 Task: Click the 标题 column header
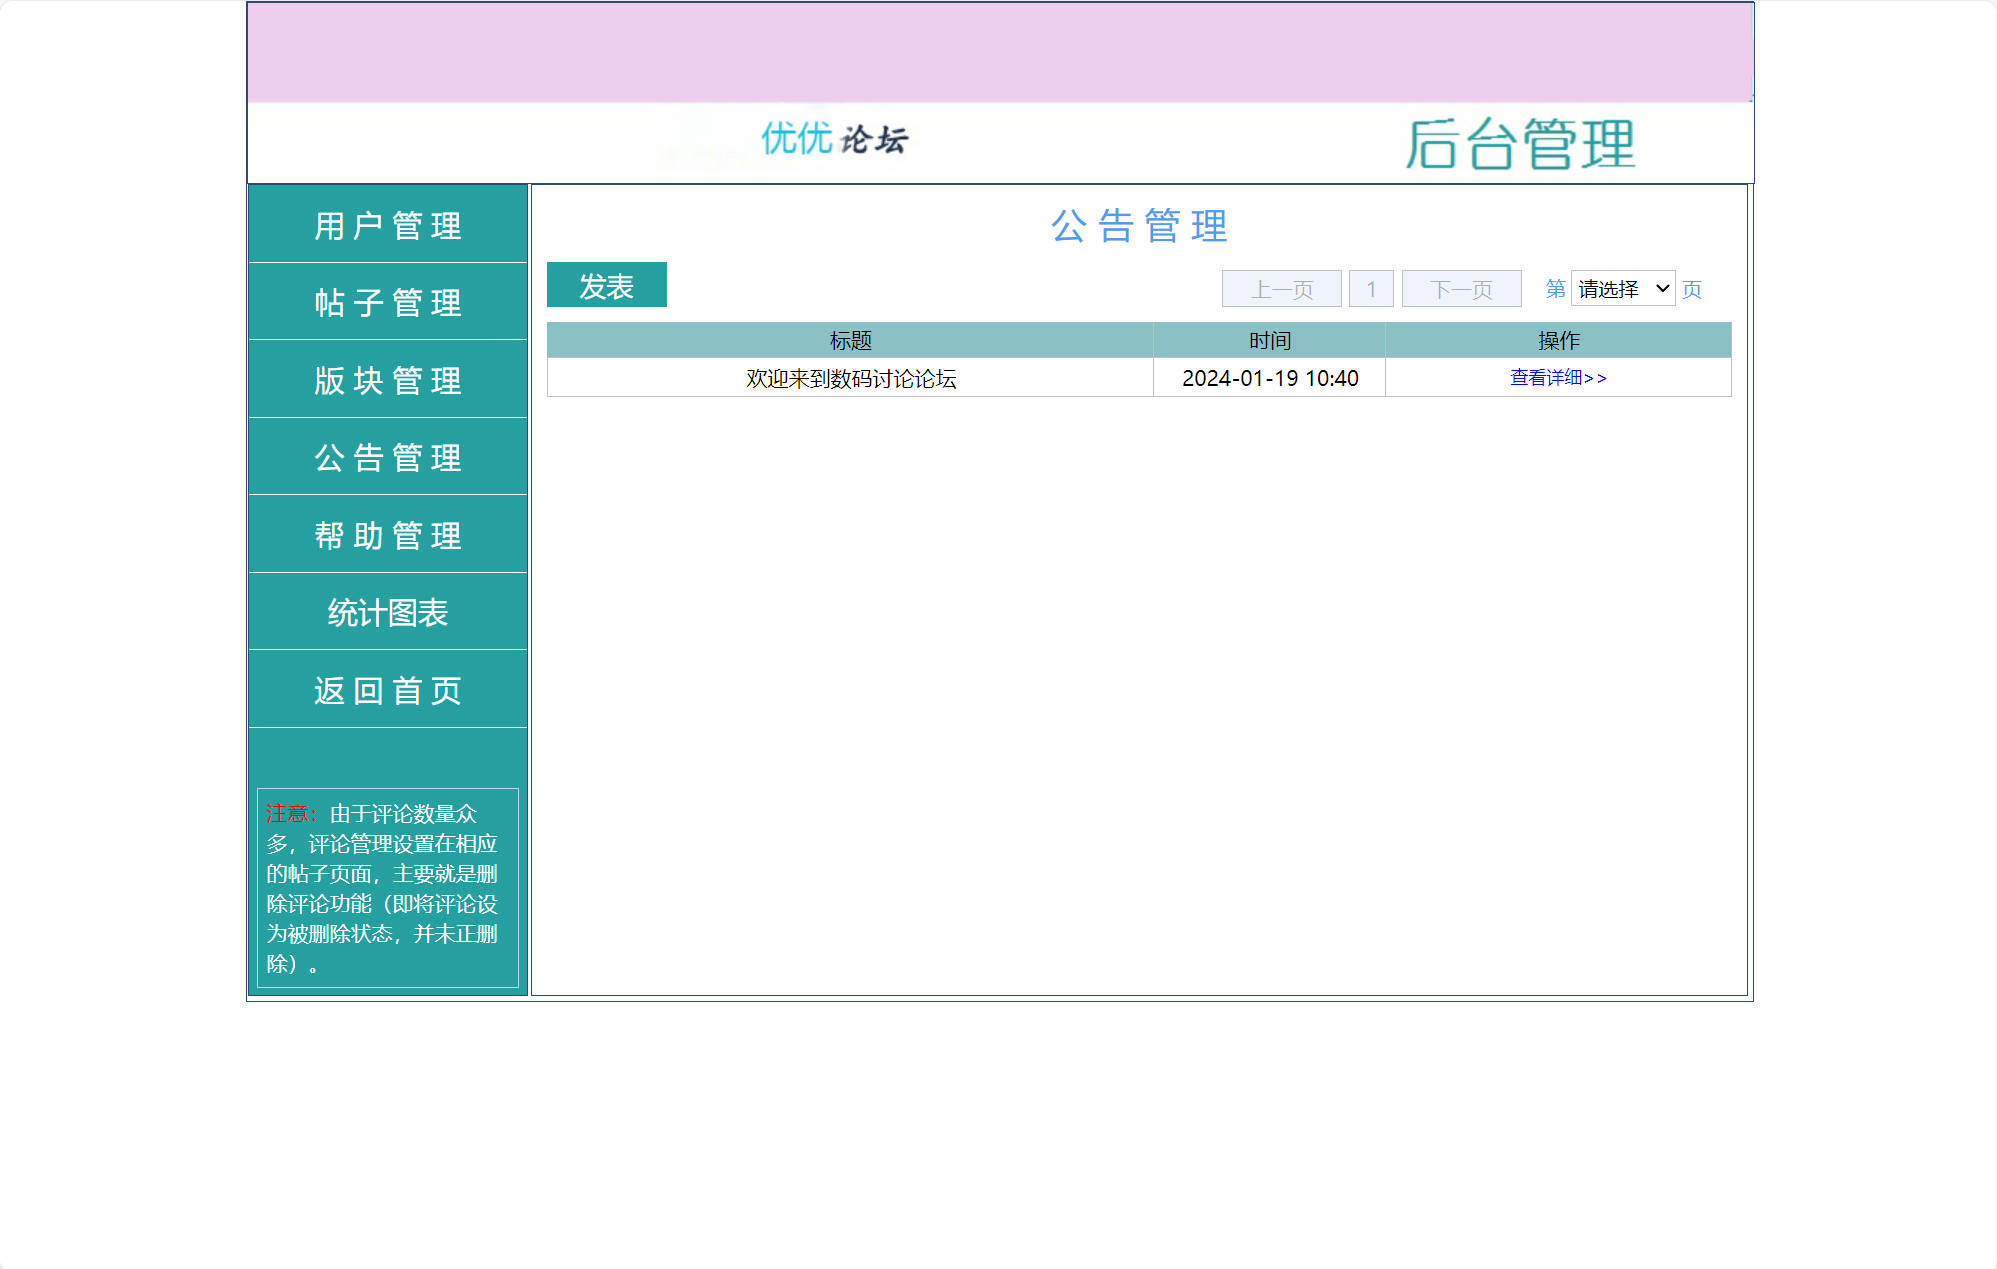coord(850,340)
